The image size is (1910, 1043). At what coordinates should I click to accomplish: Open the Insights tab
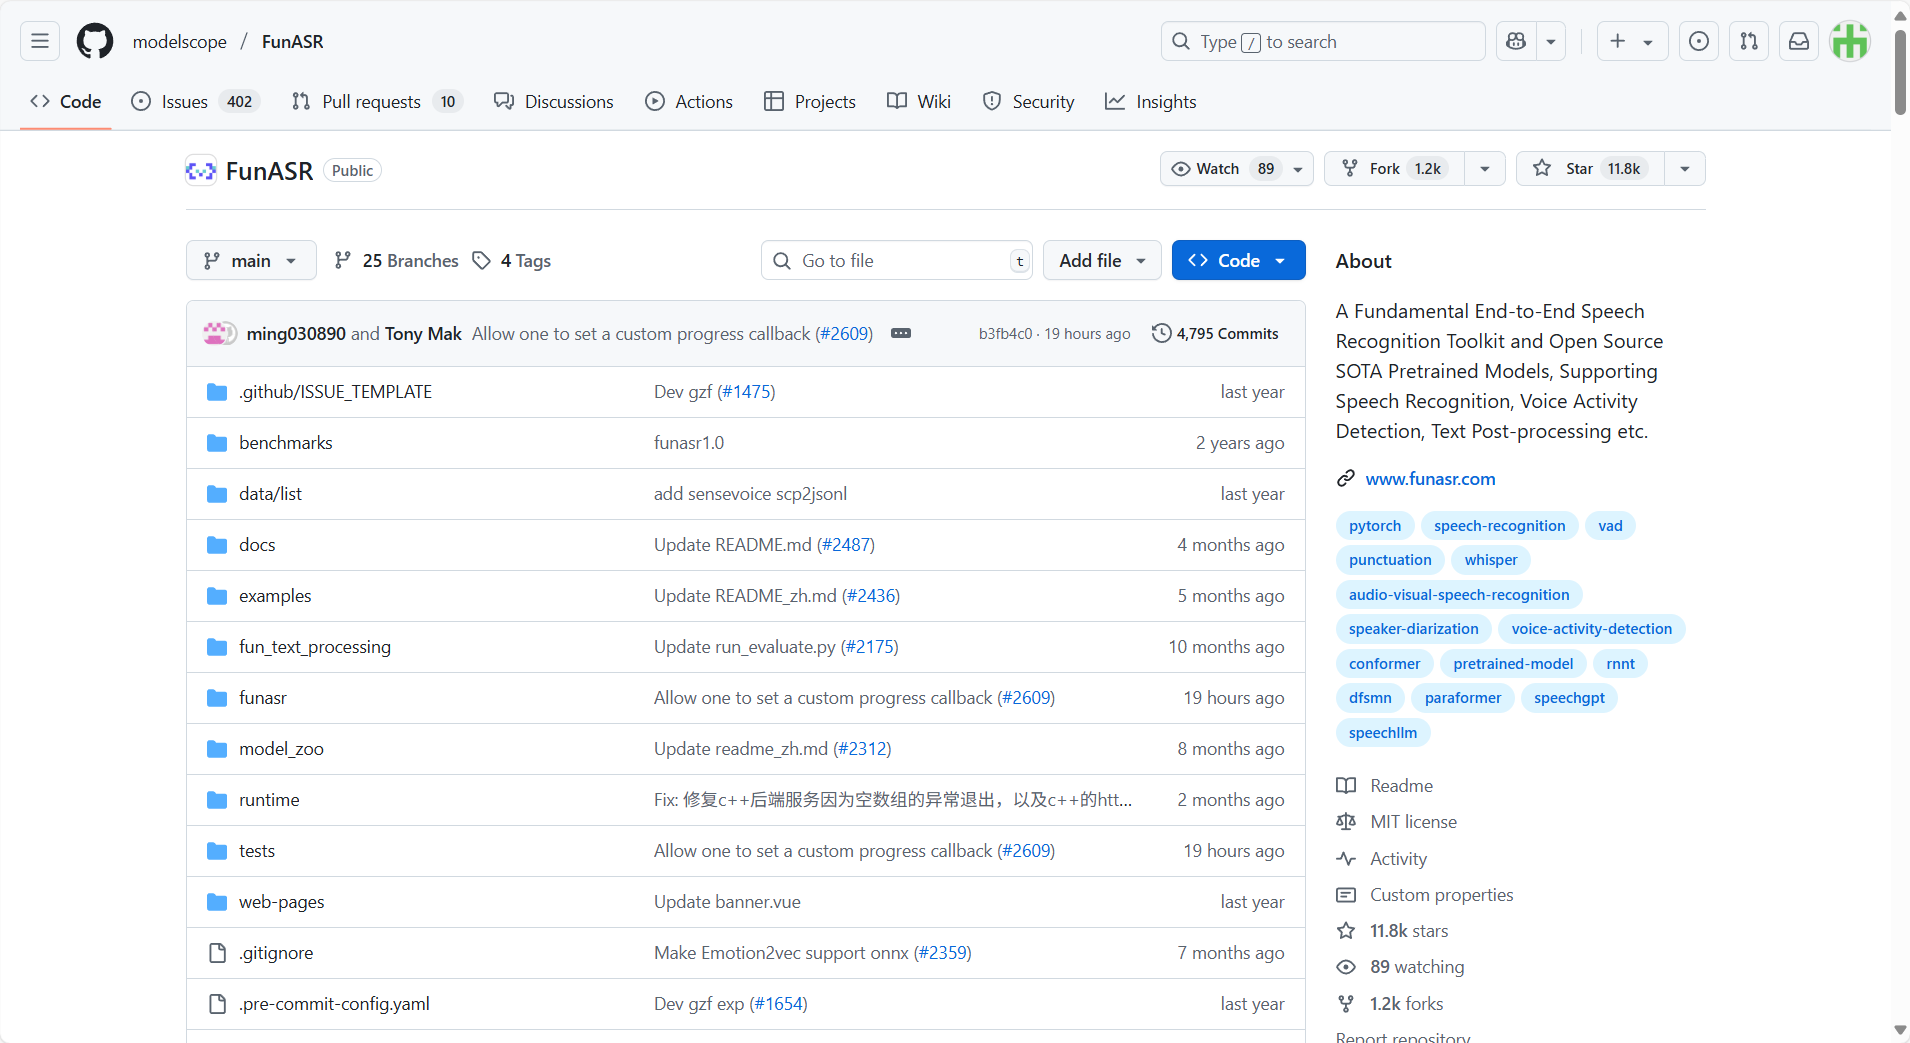(x=1151, y=101)
